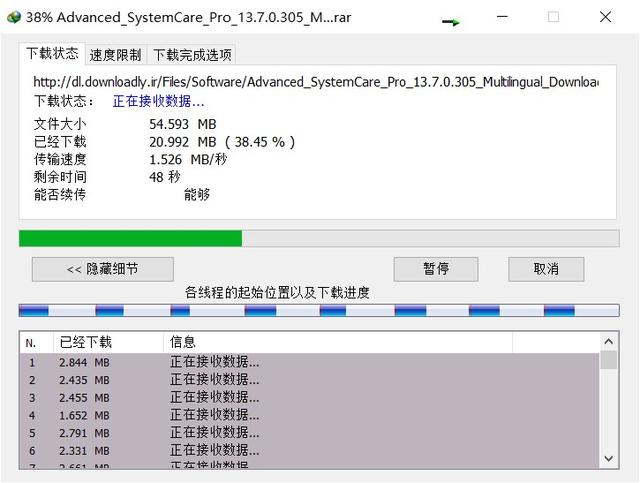Select thread row 2 with 2.435 MB
The image size is (640, 483).
[x=309, y=380]
